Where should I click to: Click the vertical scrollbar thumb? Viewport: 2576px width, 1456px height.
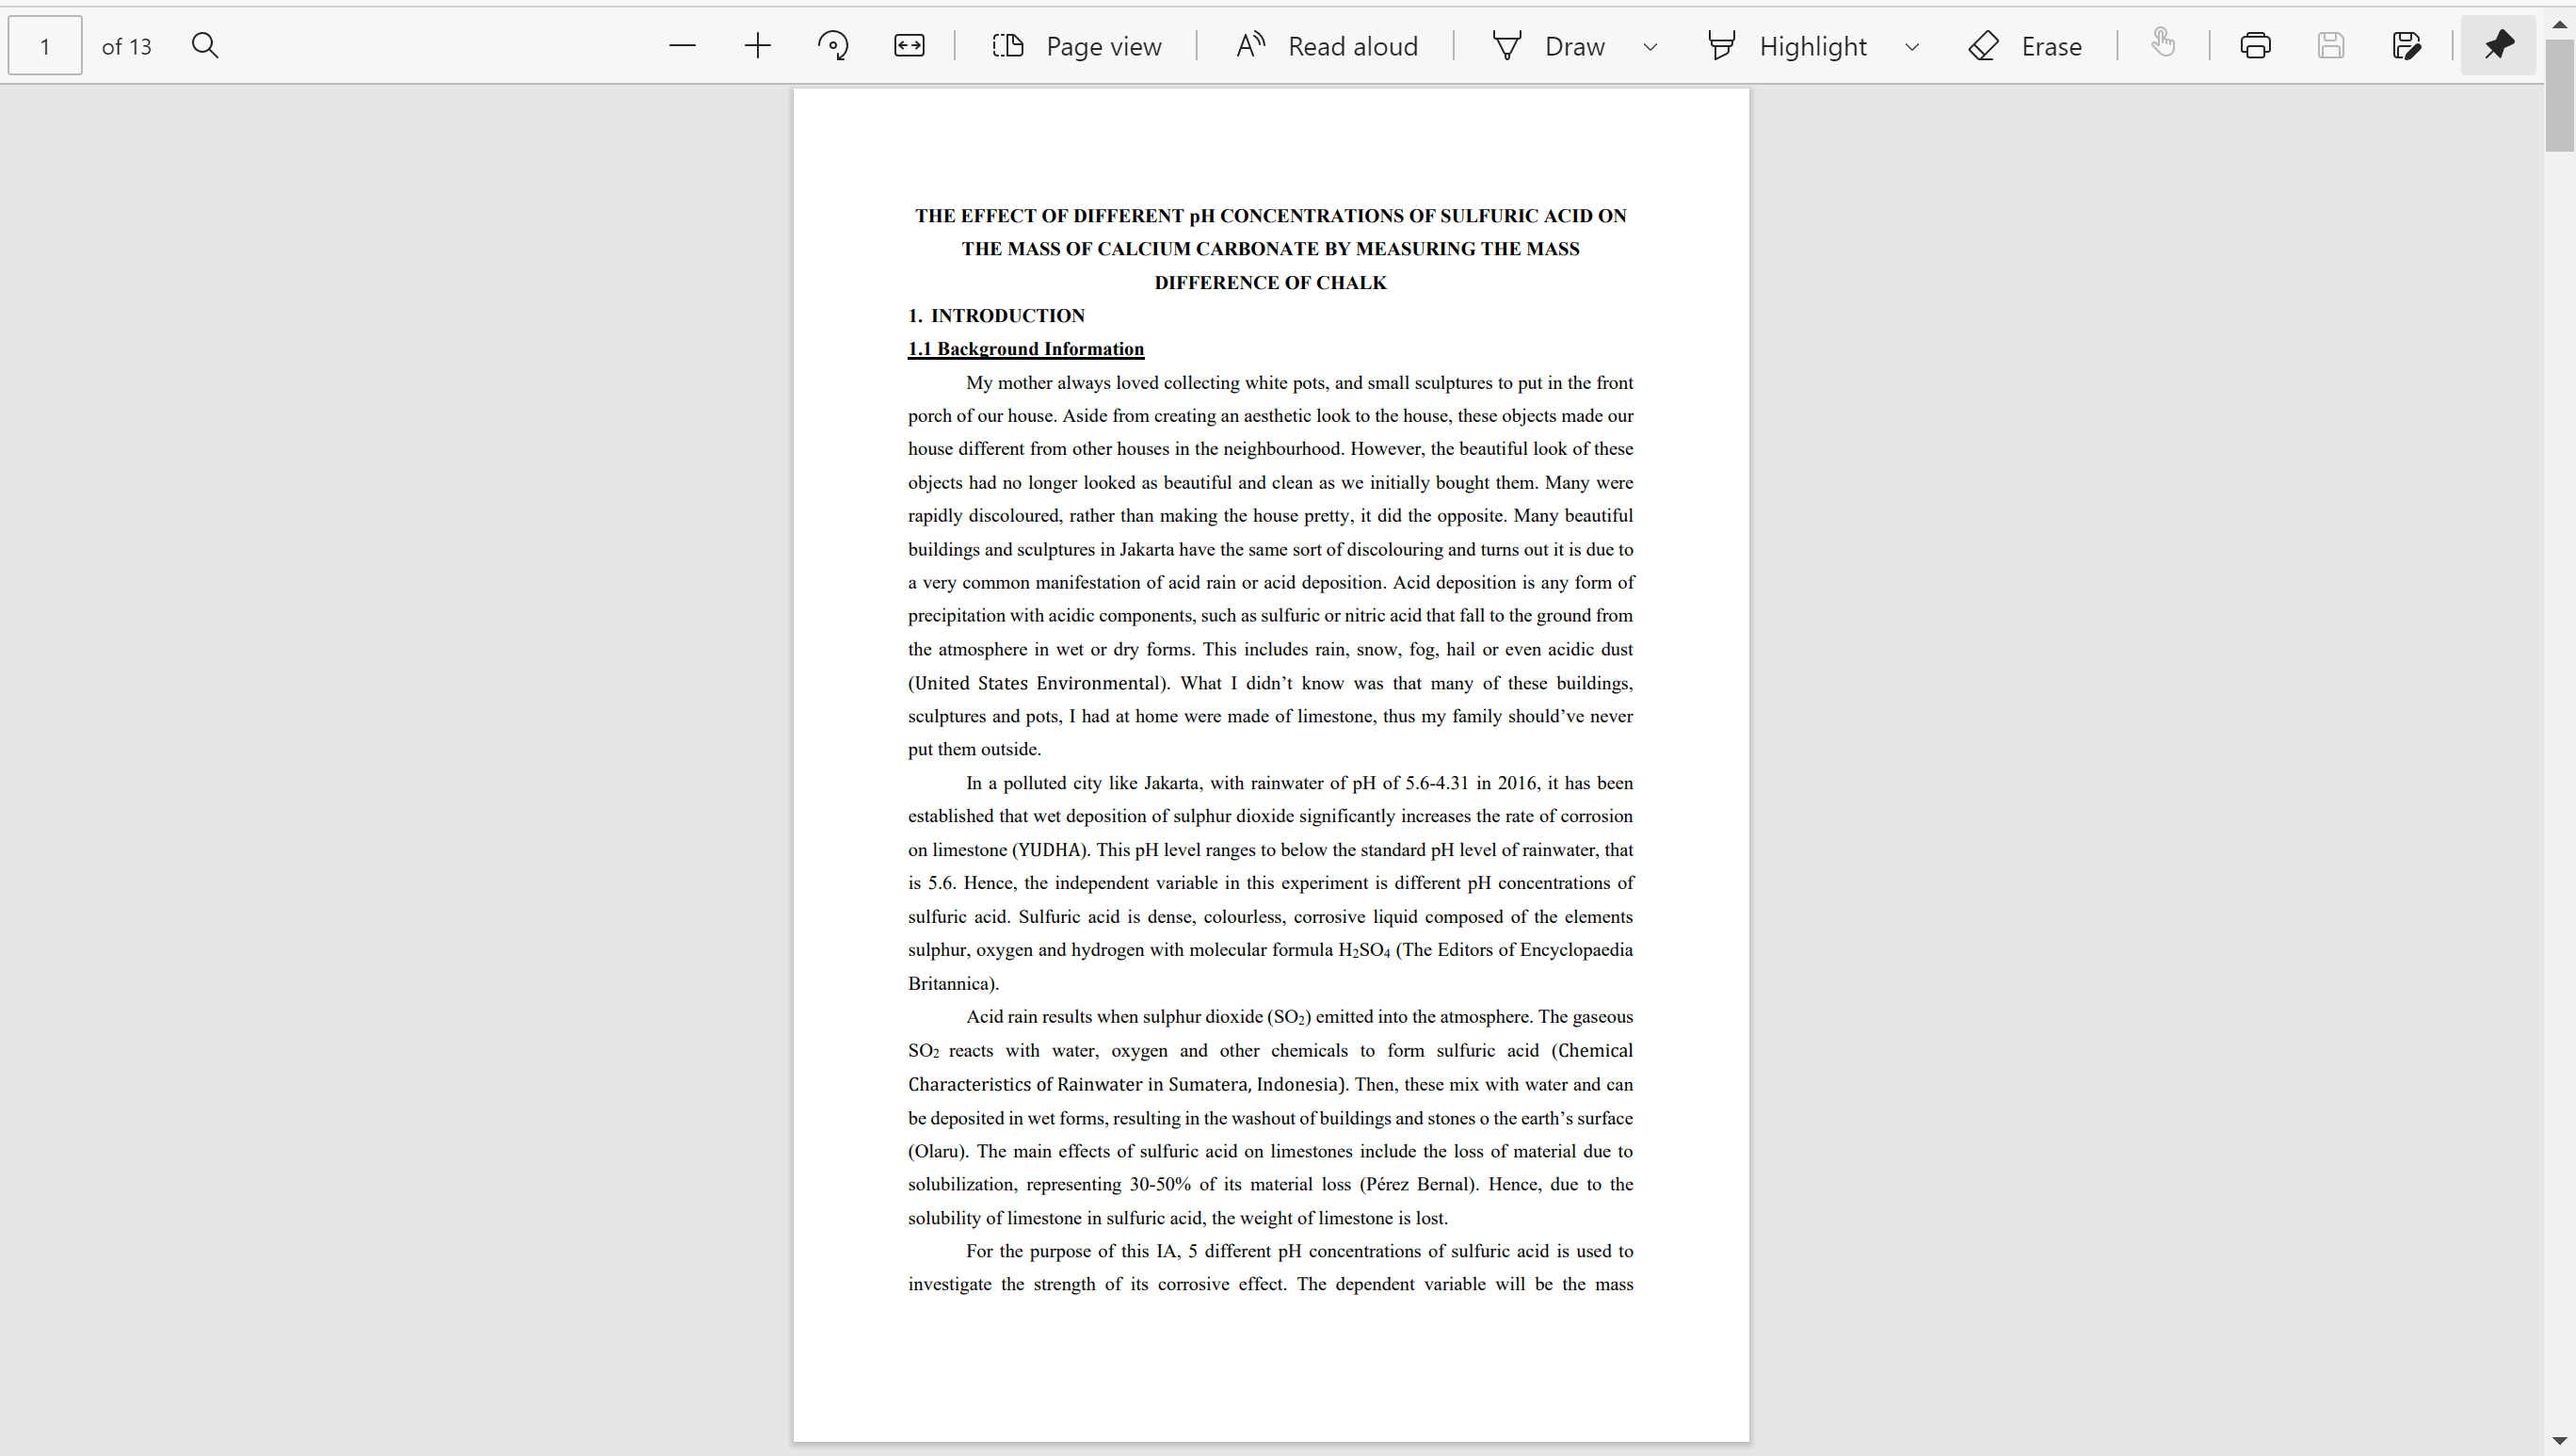point(2559,97)
